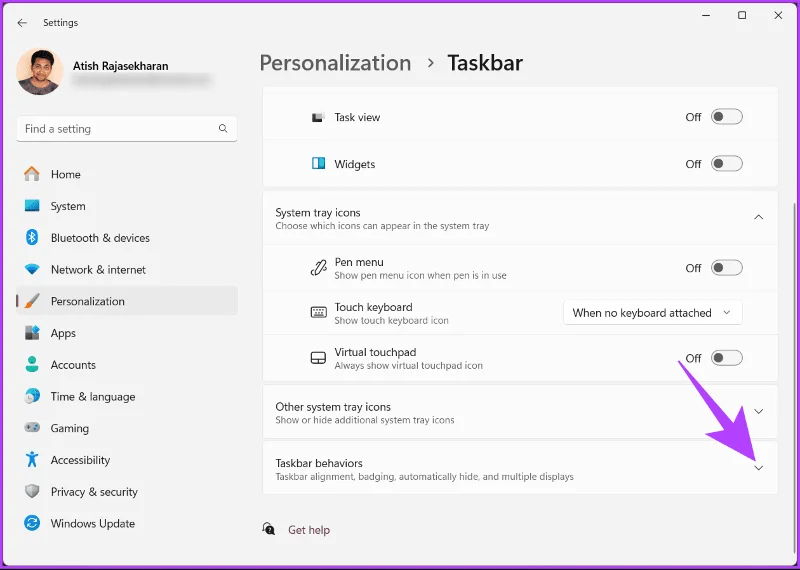Image resolution: width=800 pixels, height=570 pixels.
Task: Click the Windows Update sync icon
Action: tap(32, 523)
